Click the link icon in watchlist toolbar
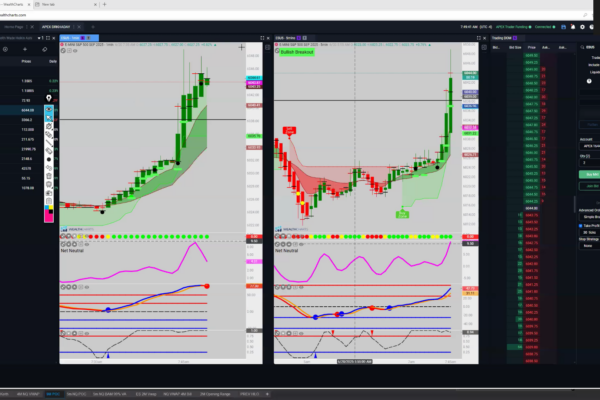This screenshot has height=400, width=600. tap(44, 49)
